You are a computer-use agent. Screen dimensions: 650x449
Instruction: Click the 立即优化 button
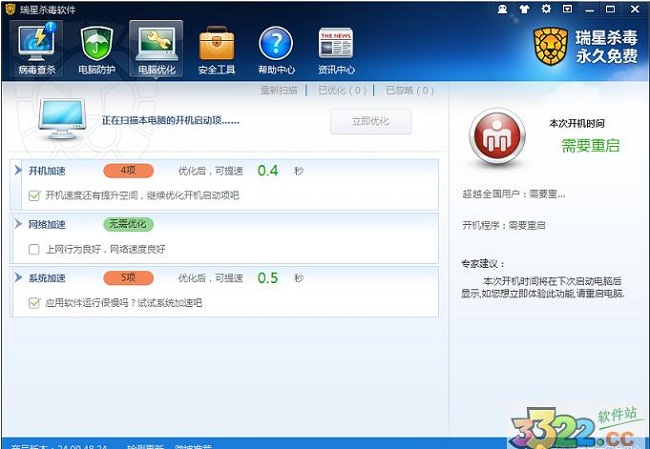[x=371, y=121]
